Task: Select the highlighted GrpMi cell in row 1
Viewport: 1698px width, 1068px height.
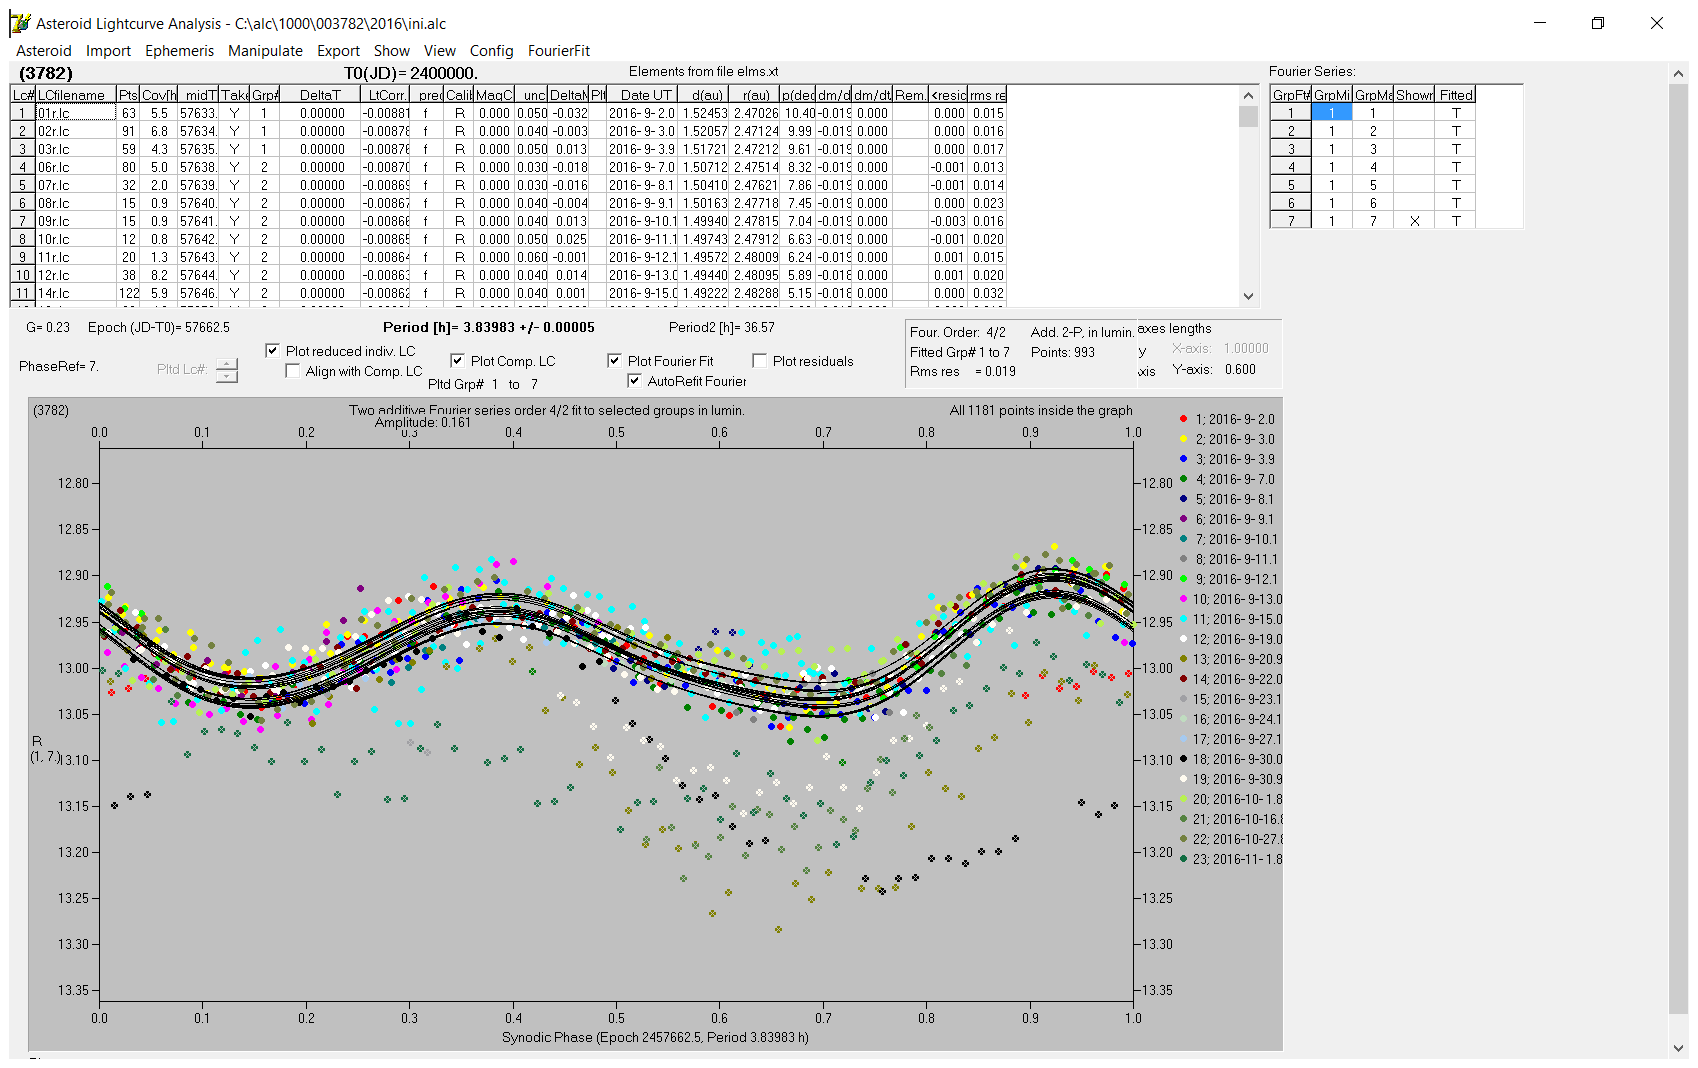Action: [x=1332, y=113]
